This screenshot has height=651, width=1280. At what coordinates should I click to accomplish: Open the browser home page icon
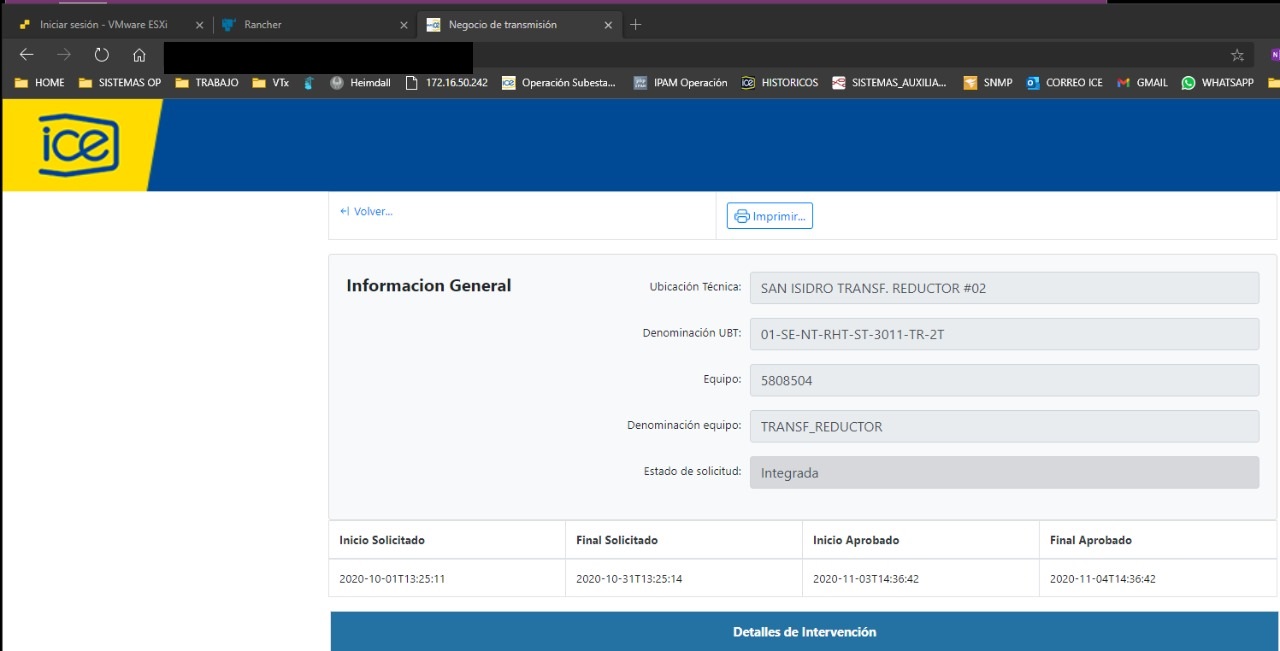(x=139, y=55)
